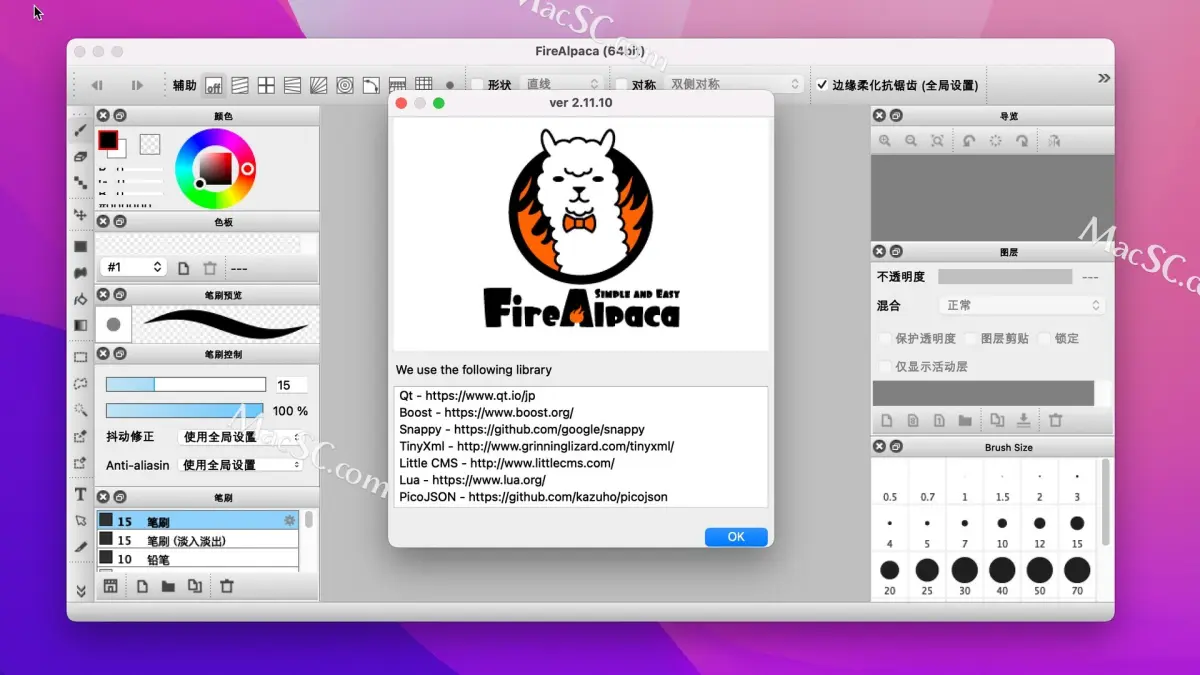Expand left toolbox overflow chevron

[x=81, y=591]
